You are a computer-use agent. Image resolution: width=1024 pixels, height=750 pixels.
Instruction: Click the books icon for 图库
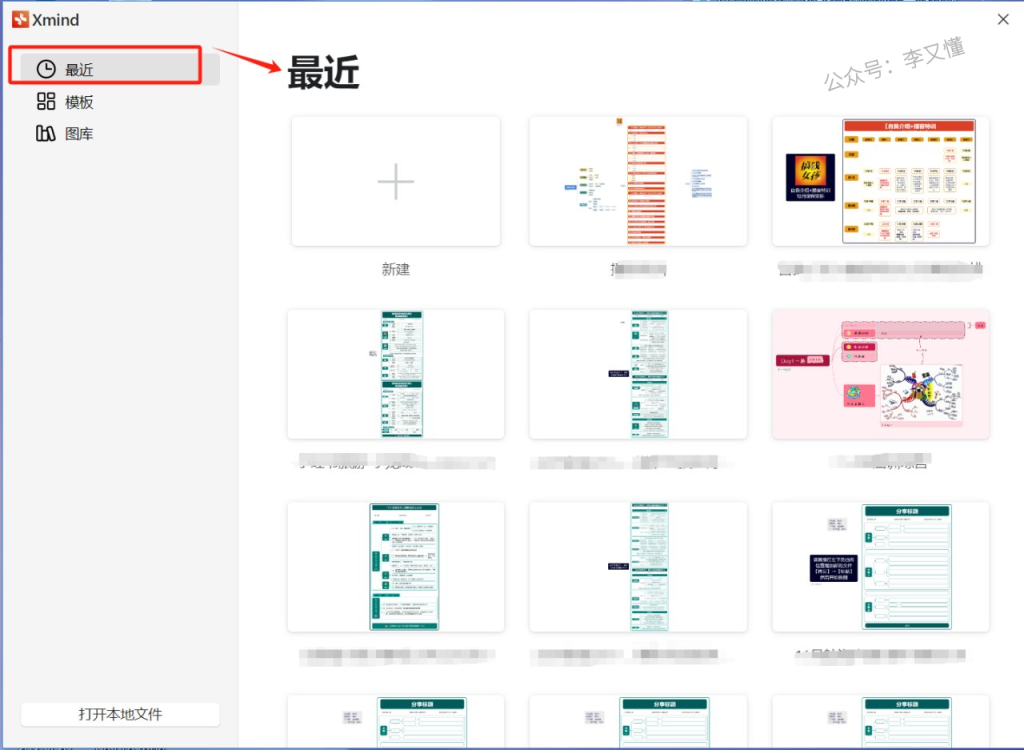46,134
